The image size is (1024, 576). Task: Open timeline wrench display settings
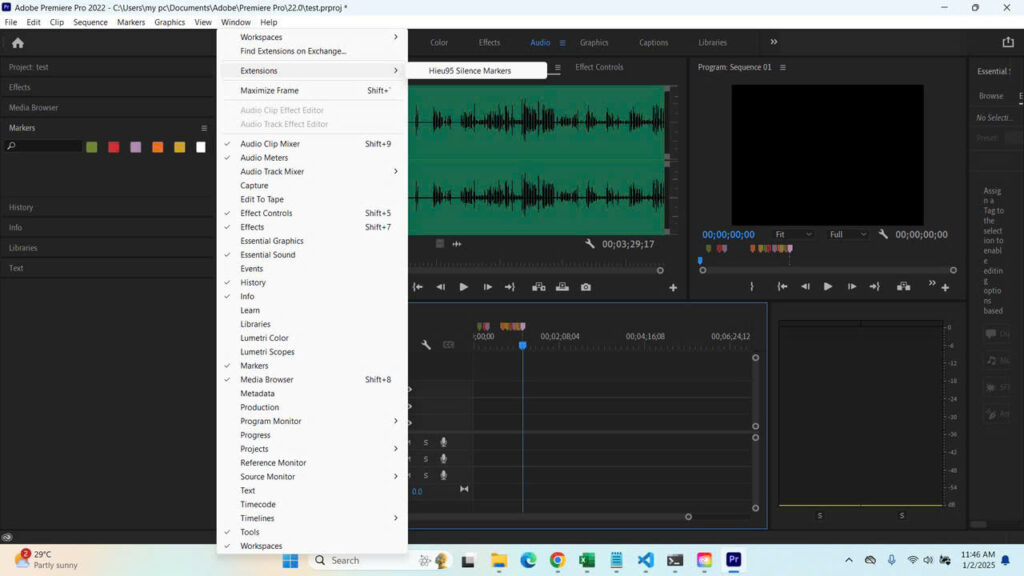pos(426,345)
